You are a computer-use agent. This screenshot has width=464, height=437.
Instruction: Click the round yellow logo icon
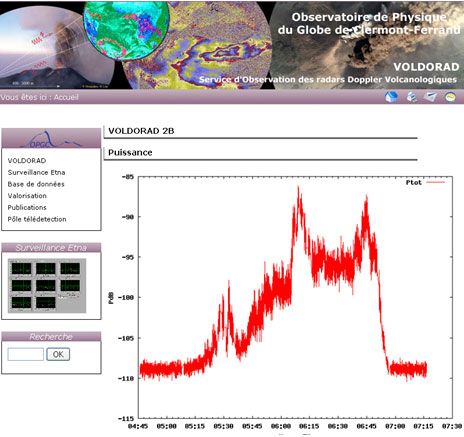450,97
